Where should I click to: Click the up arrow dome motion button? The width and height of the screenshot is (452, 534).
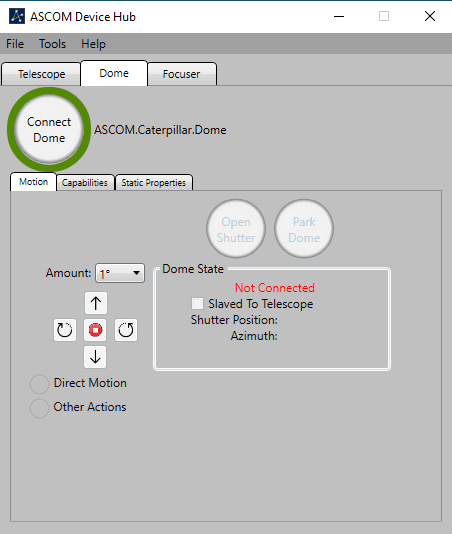(96, 303)
